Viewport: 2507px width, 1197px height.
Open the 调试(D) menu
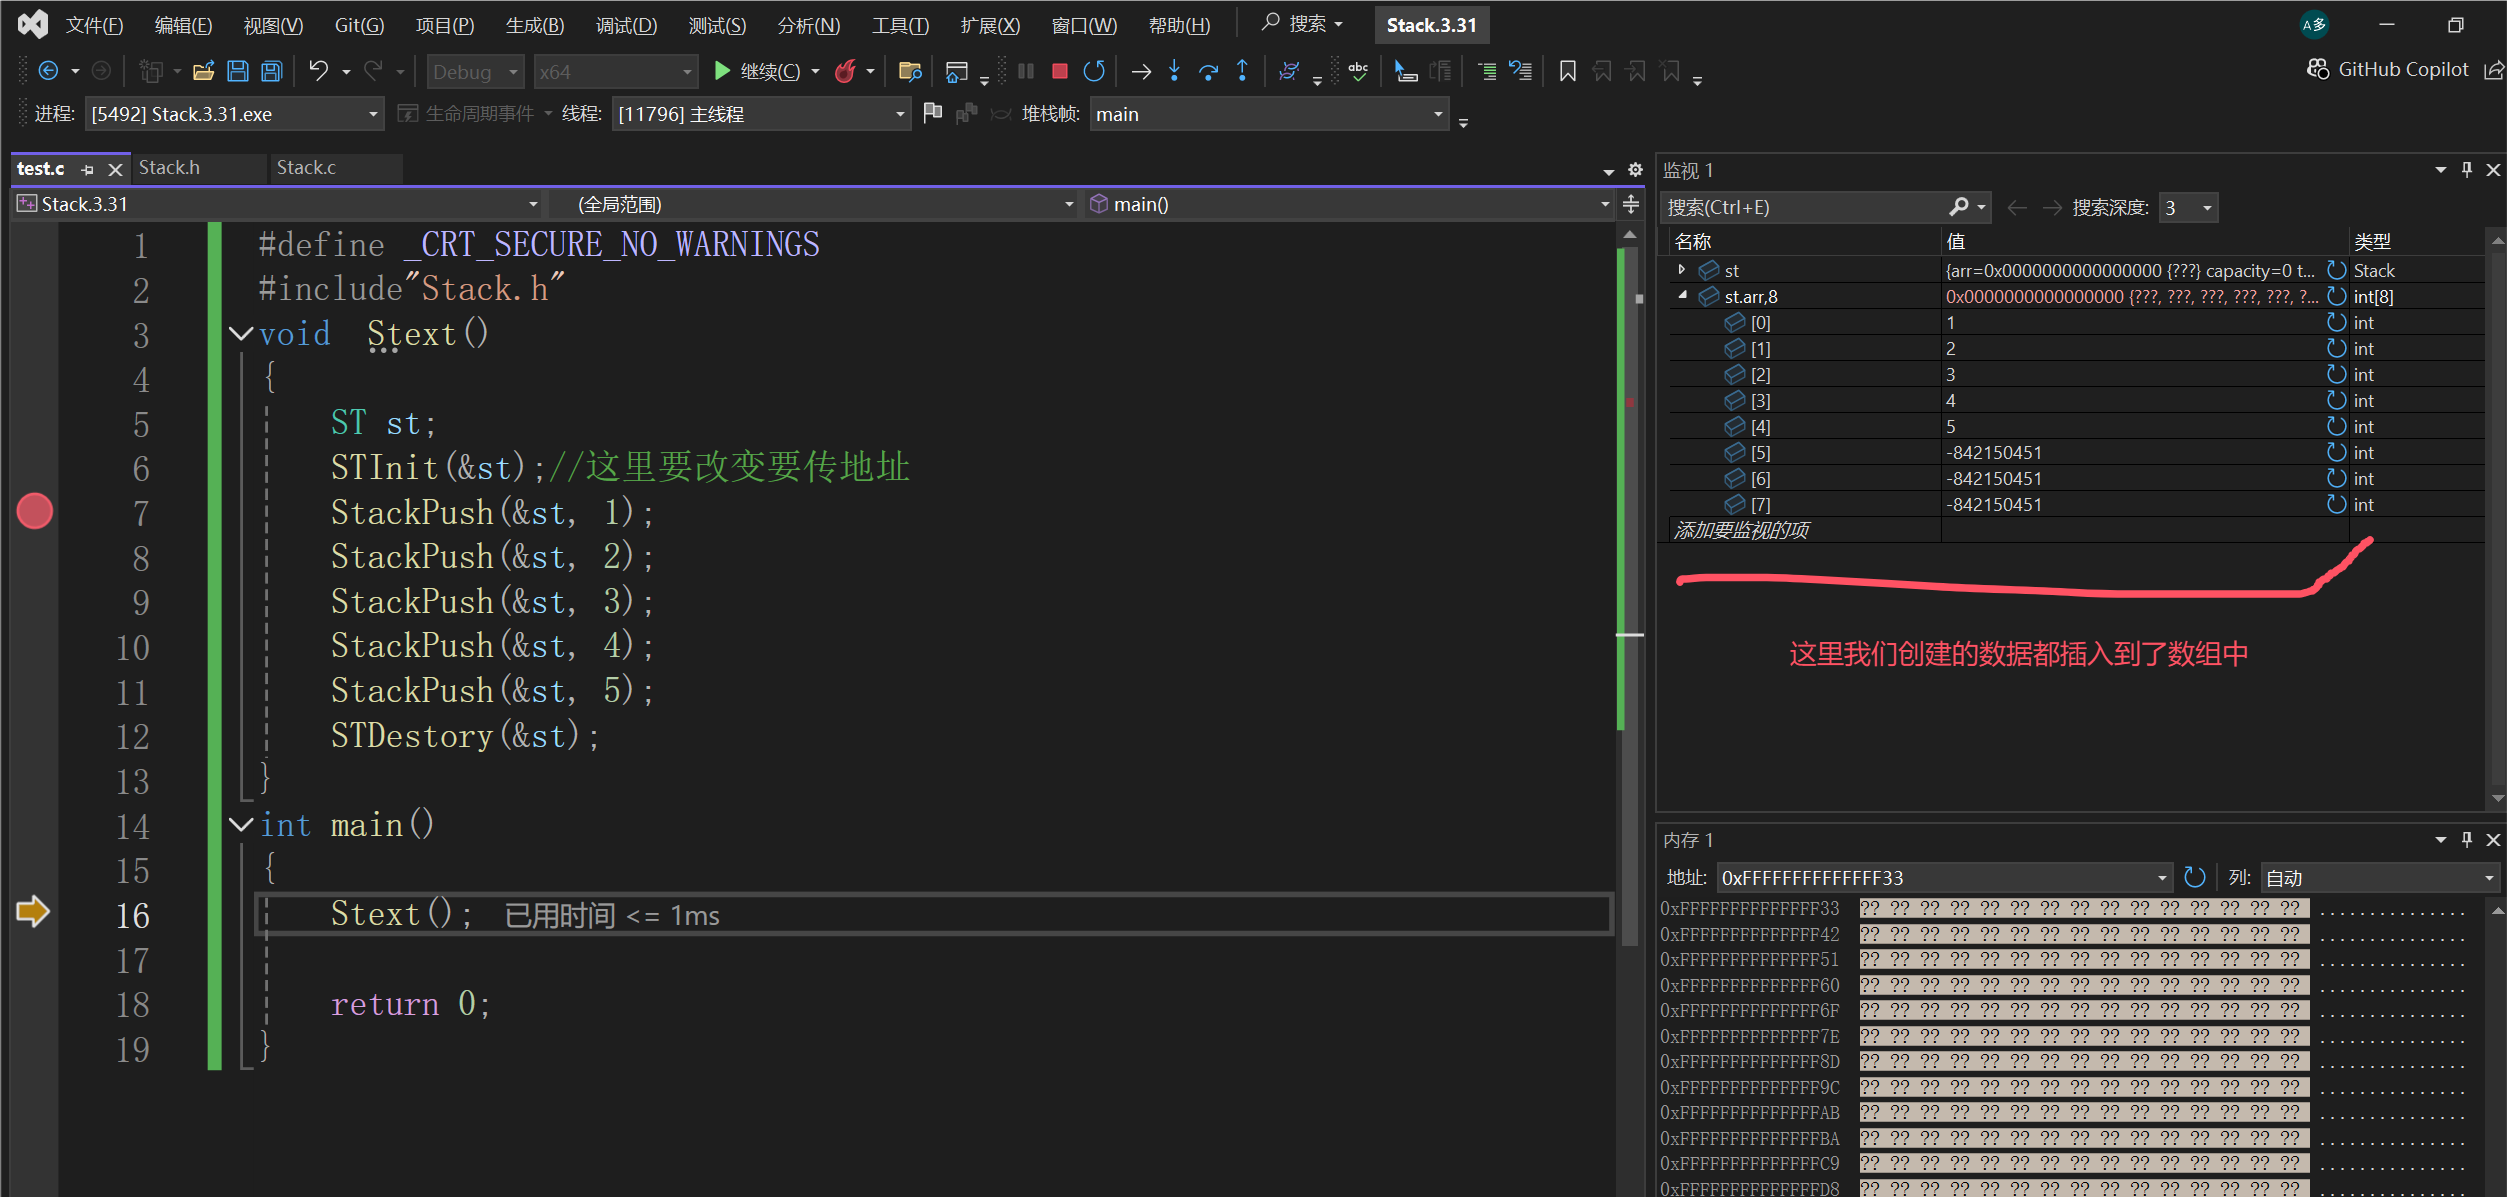(626, 25)
